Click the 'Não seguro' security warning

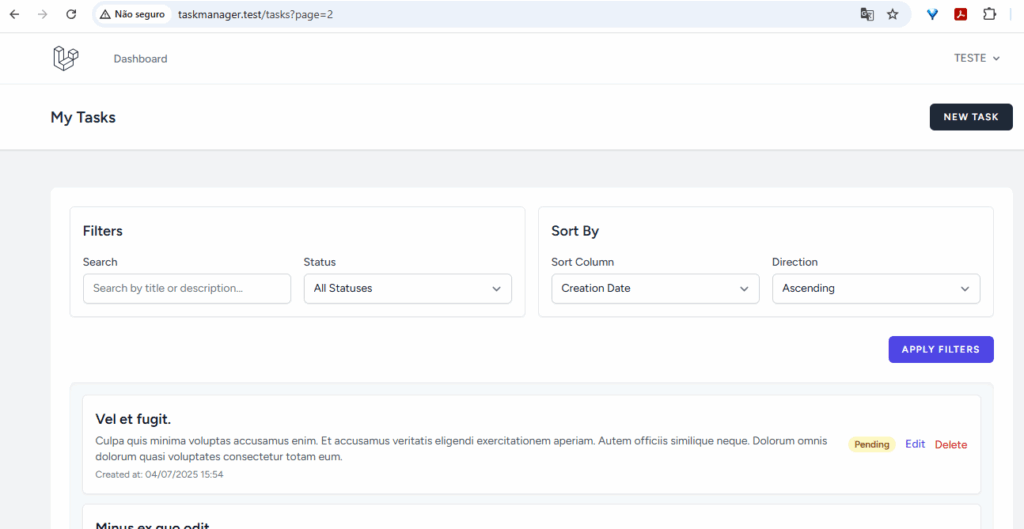pos(131,14)
